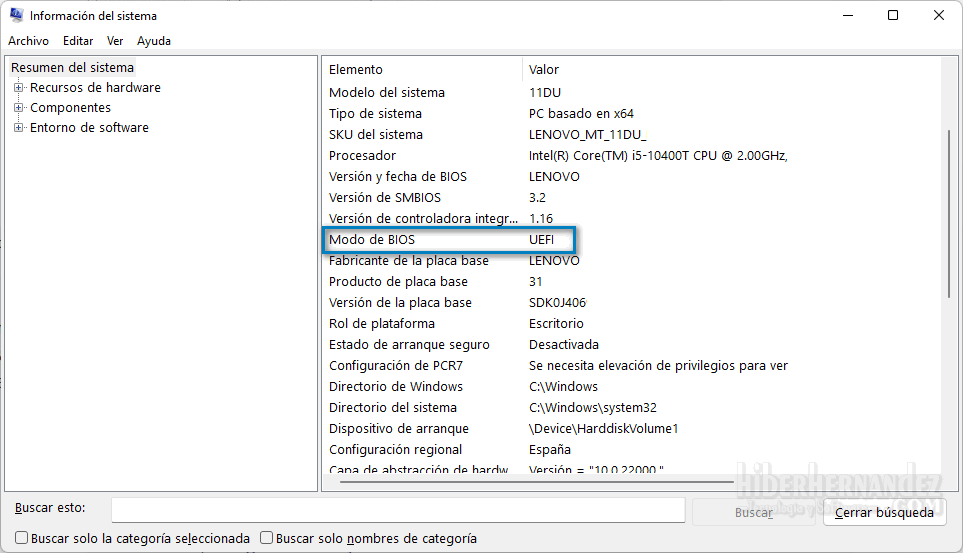Select Directorio del sistema row
This screenshot has width=963, height=553.
[631, 407]
